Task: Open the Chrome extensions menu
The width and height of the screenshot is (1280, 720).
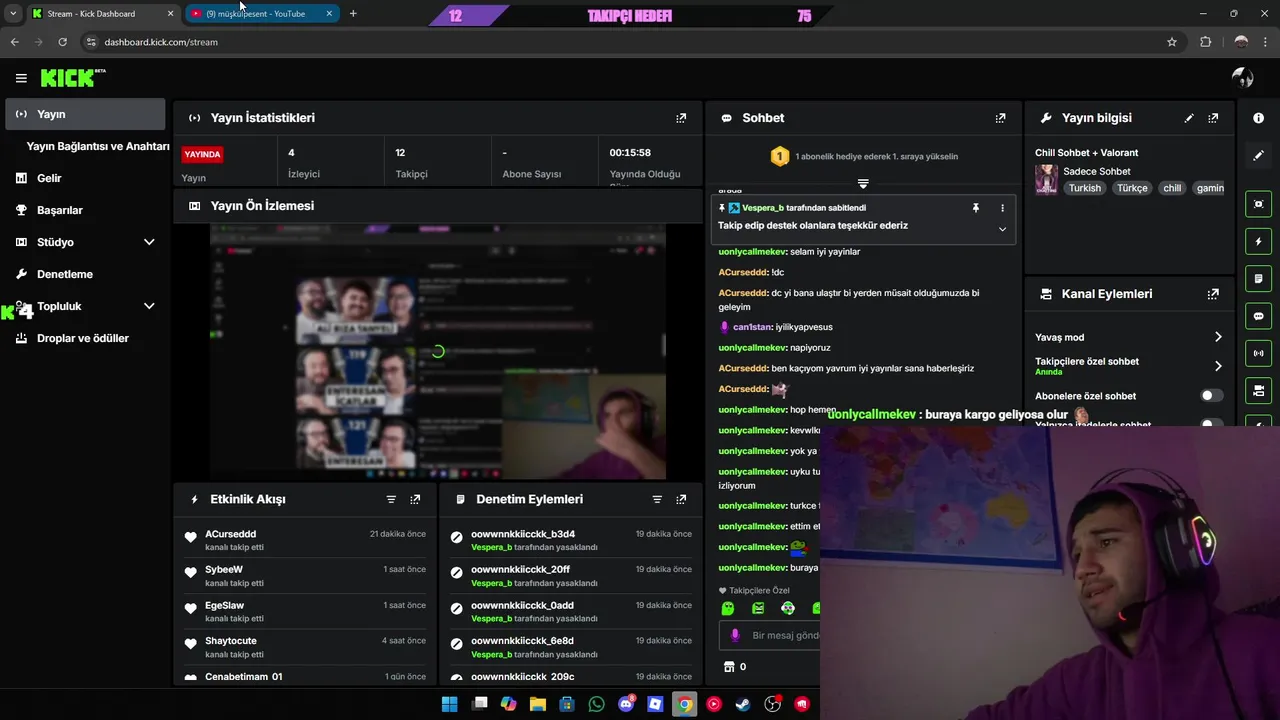Action: pos(1205,42)
